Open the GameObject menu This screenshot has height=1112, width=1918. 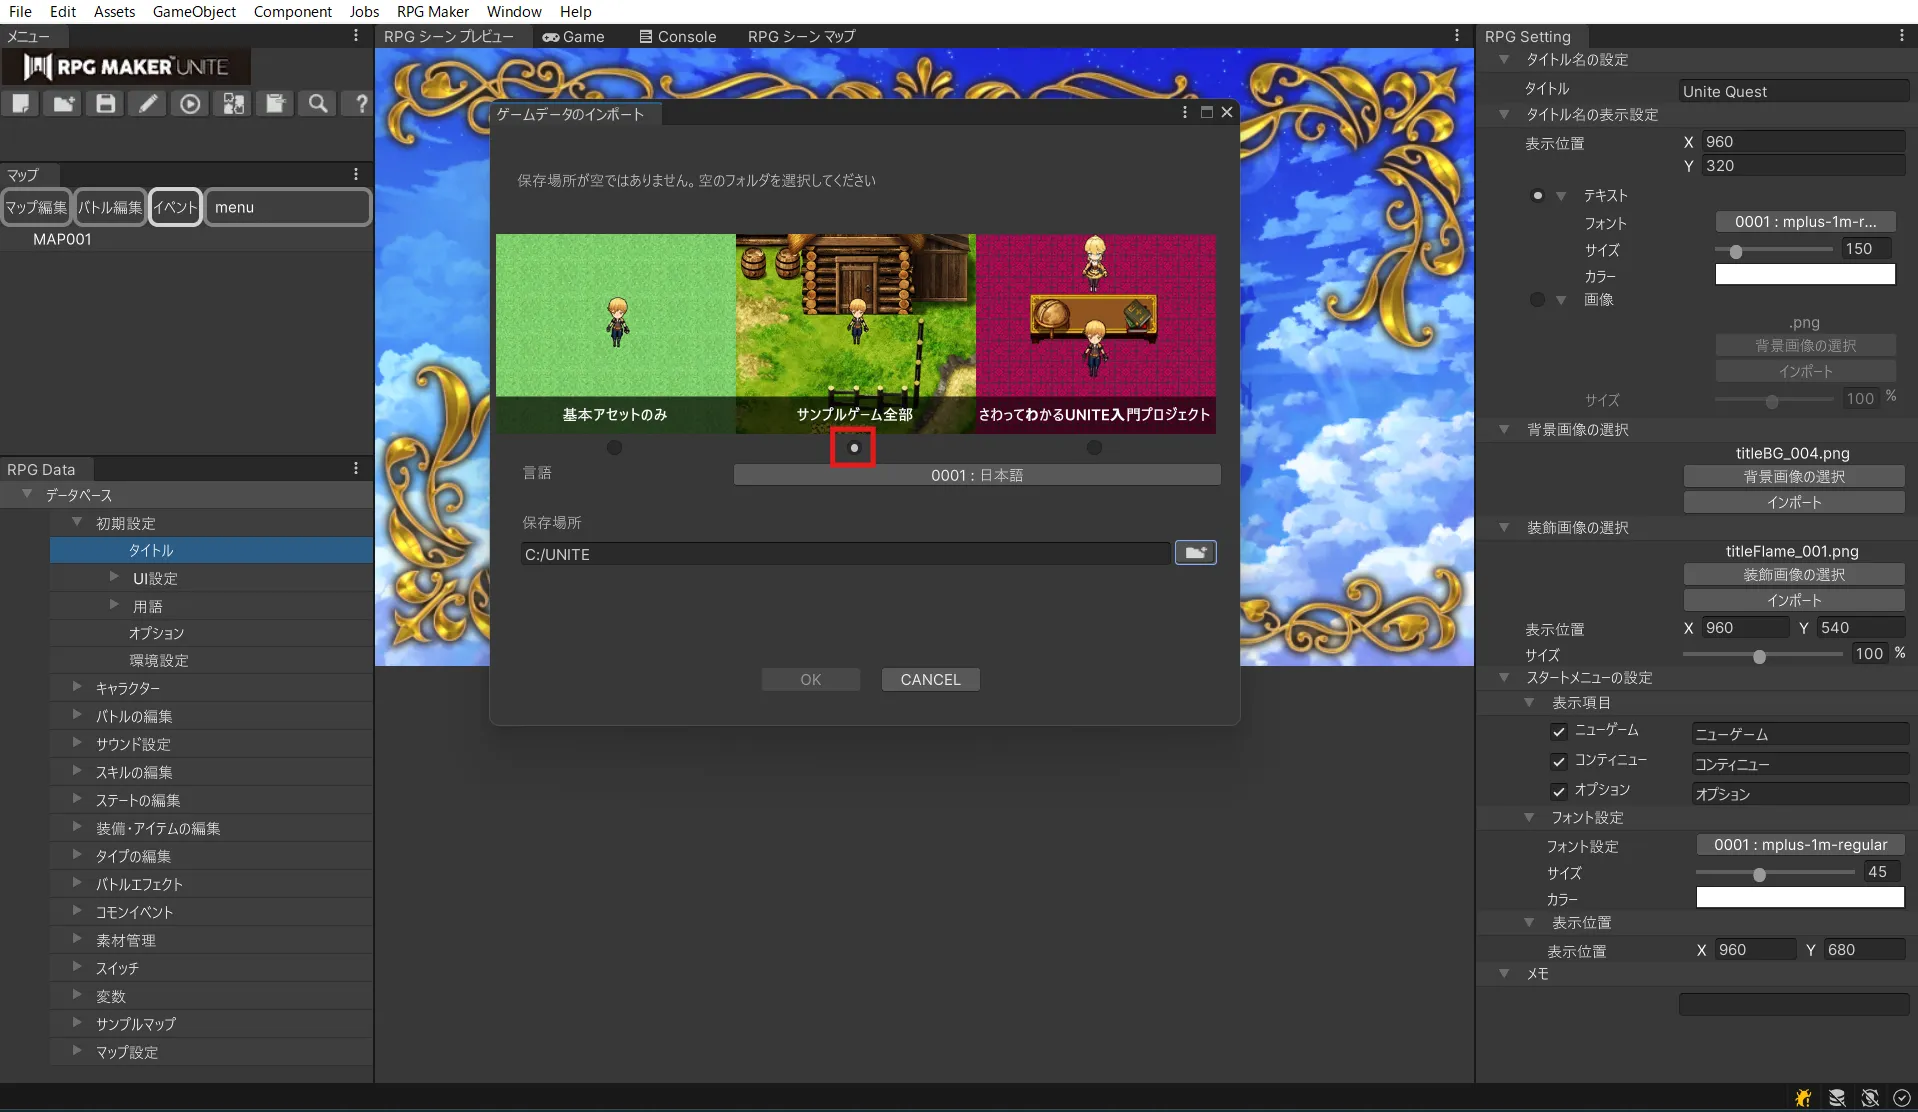click(x=194, y=12)
